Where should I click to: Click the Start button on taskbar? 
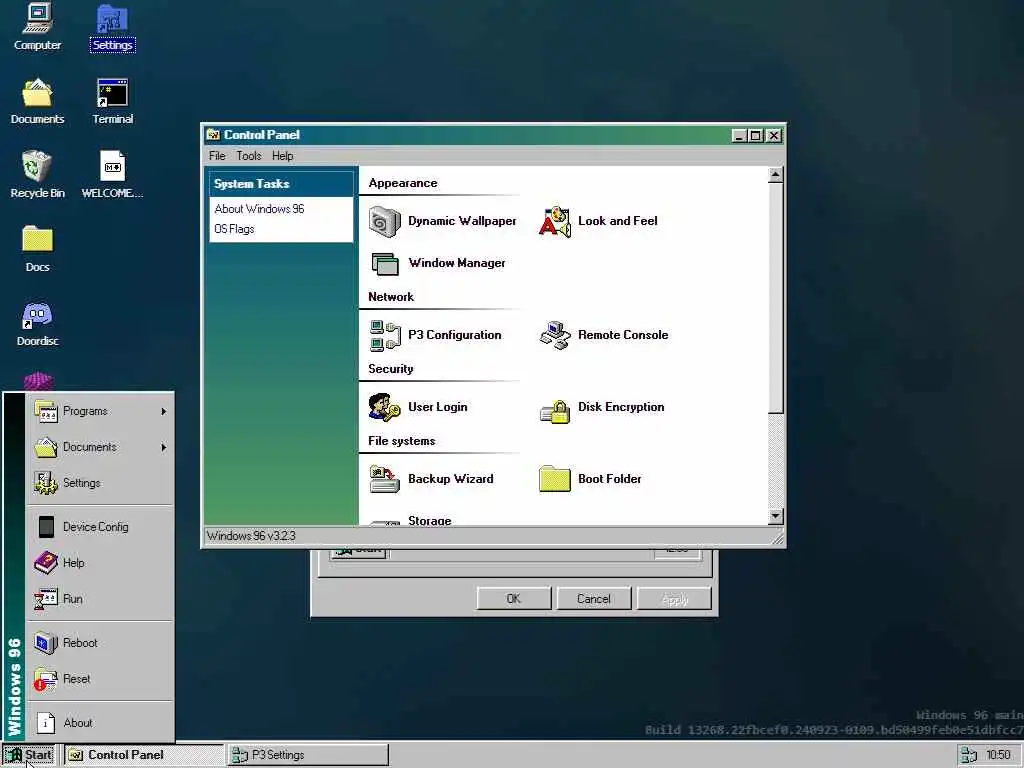30,755
